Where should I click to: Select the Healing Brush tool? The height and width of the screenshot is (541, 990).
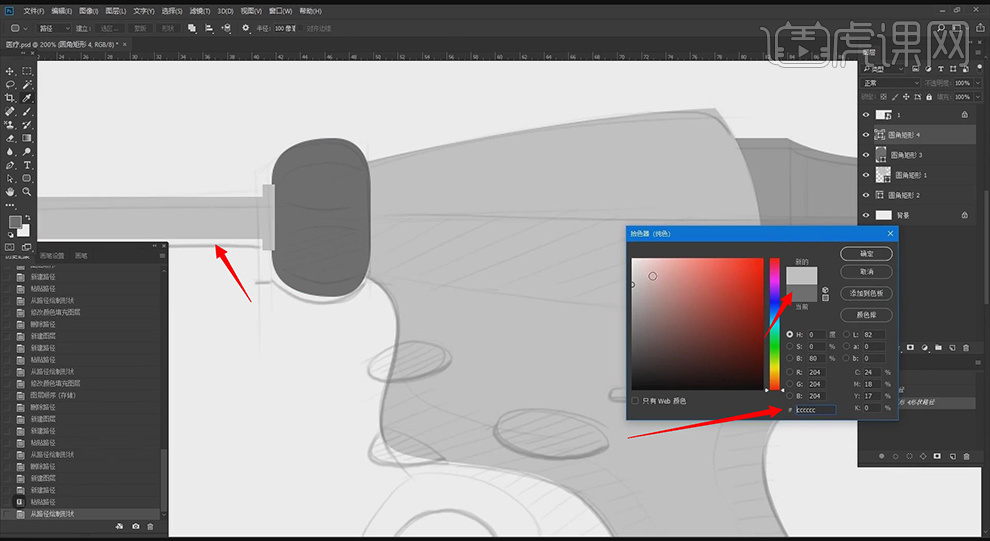click(x=9, y=111)
